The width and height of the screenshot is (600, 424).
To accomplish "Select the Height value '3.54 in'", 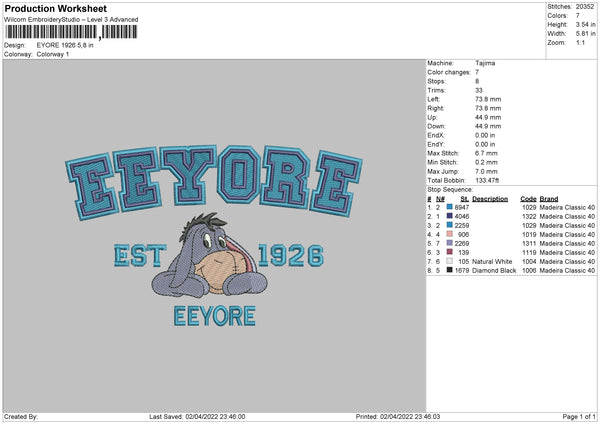I will click(x=585, y=24).
